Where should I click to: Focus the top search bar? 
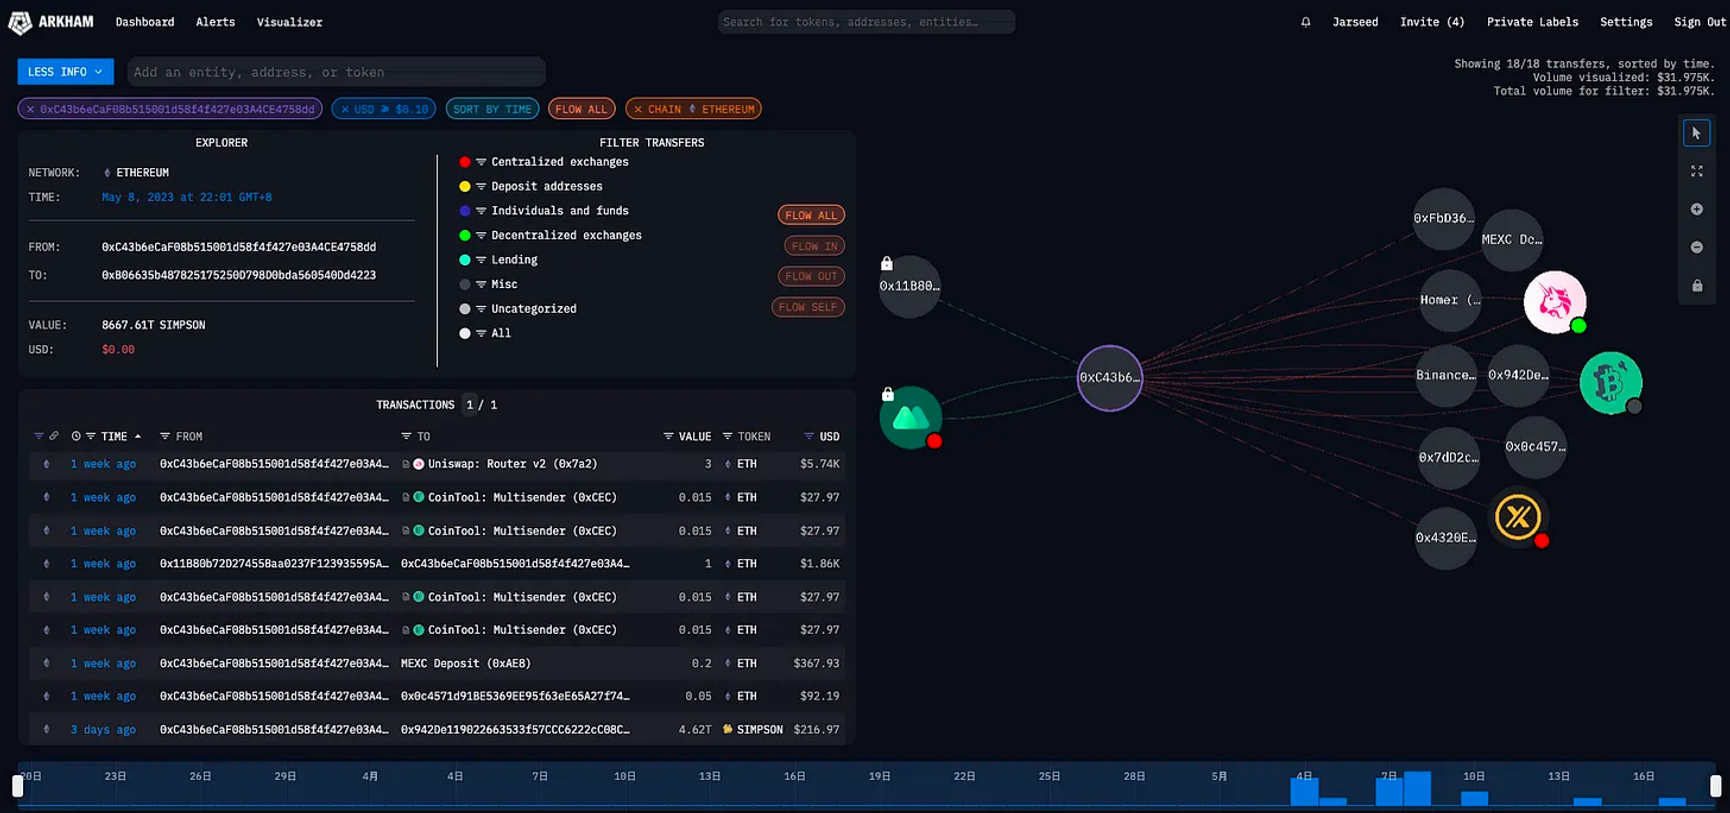(866, 22)
